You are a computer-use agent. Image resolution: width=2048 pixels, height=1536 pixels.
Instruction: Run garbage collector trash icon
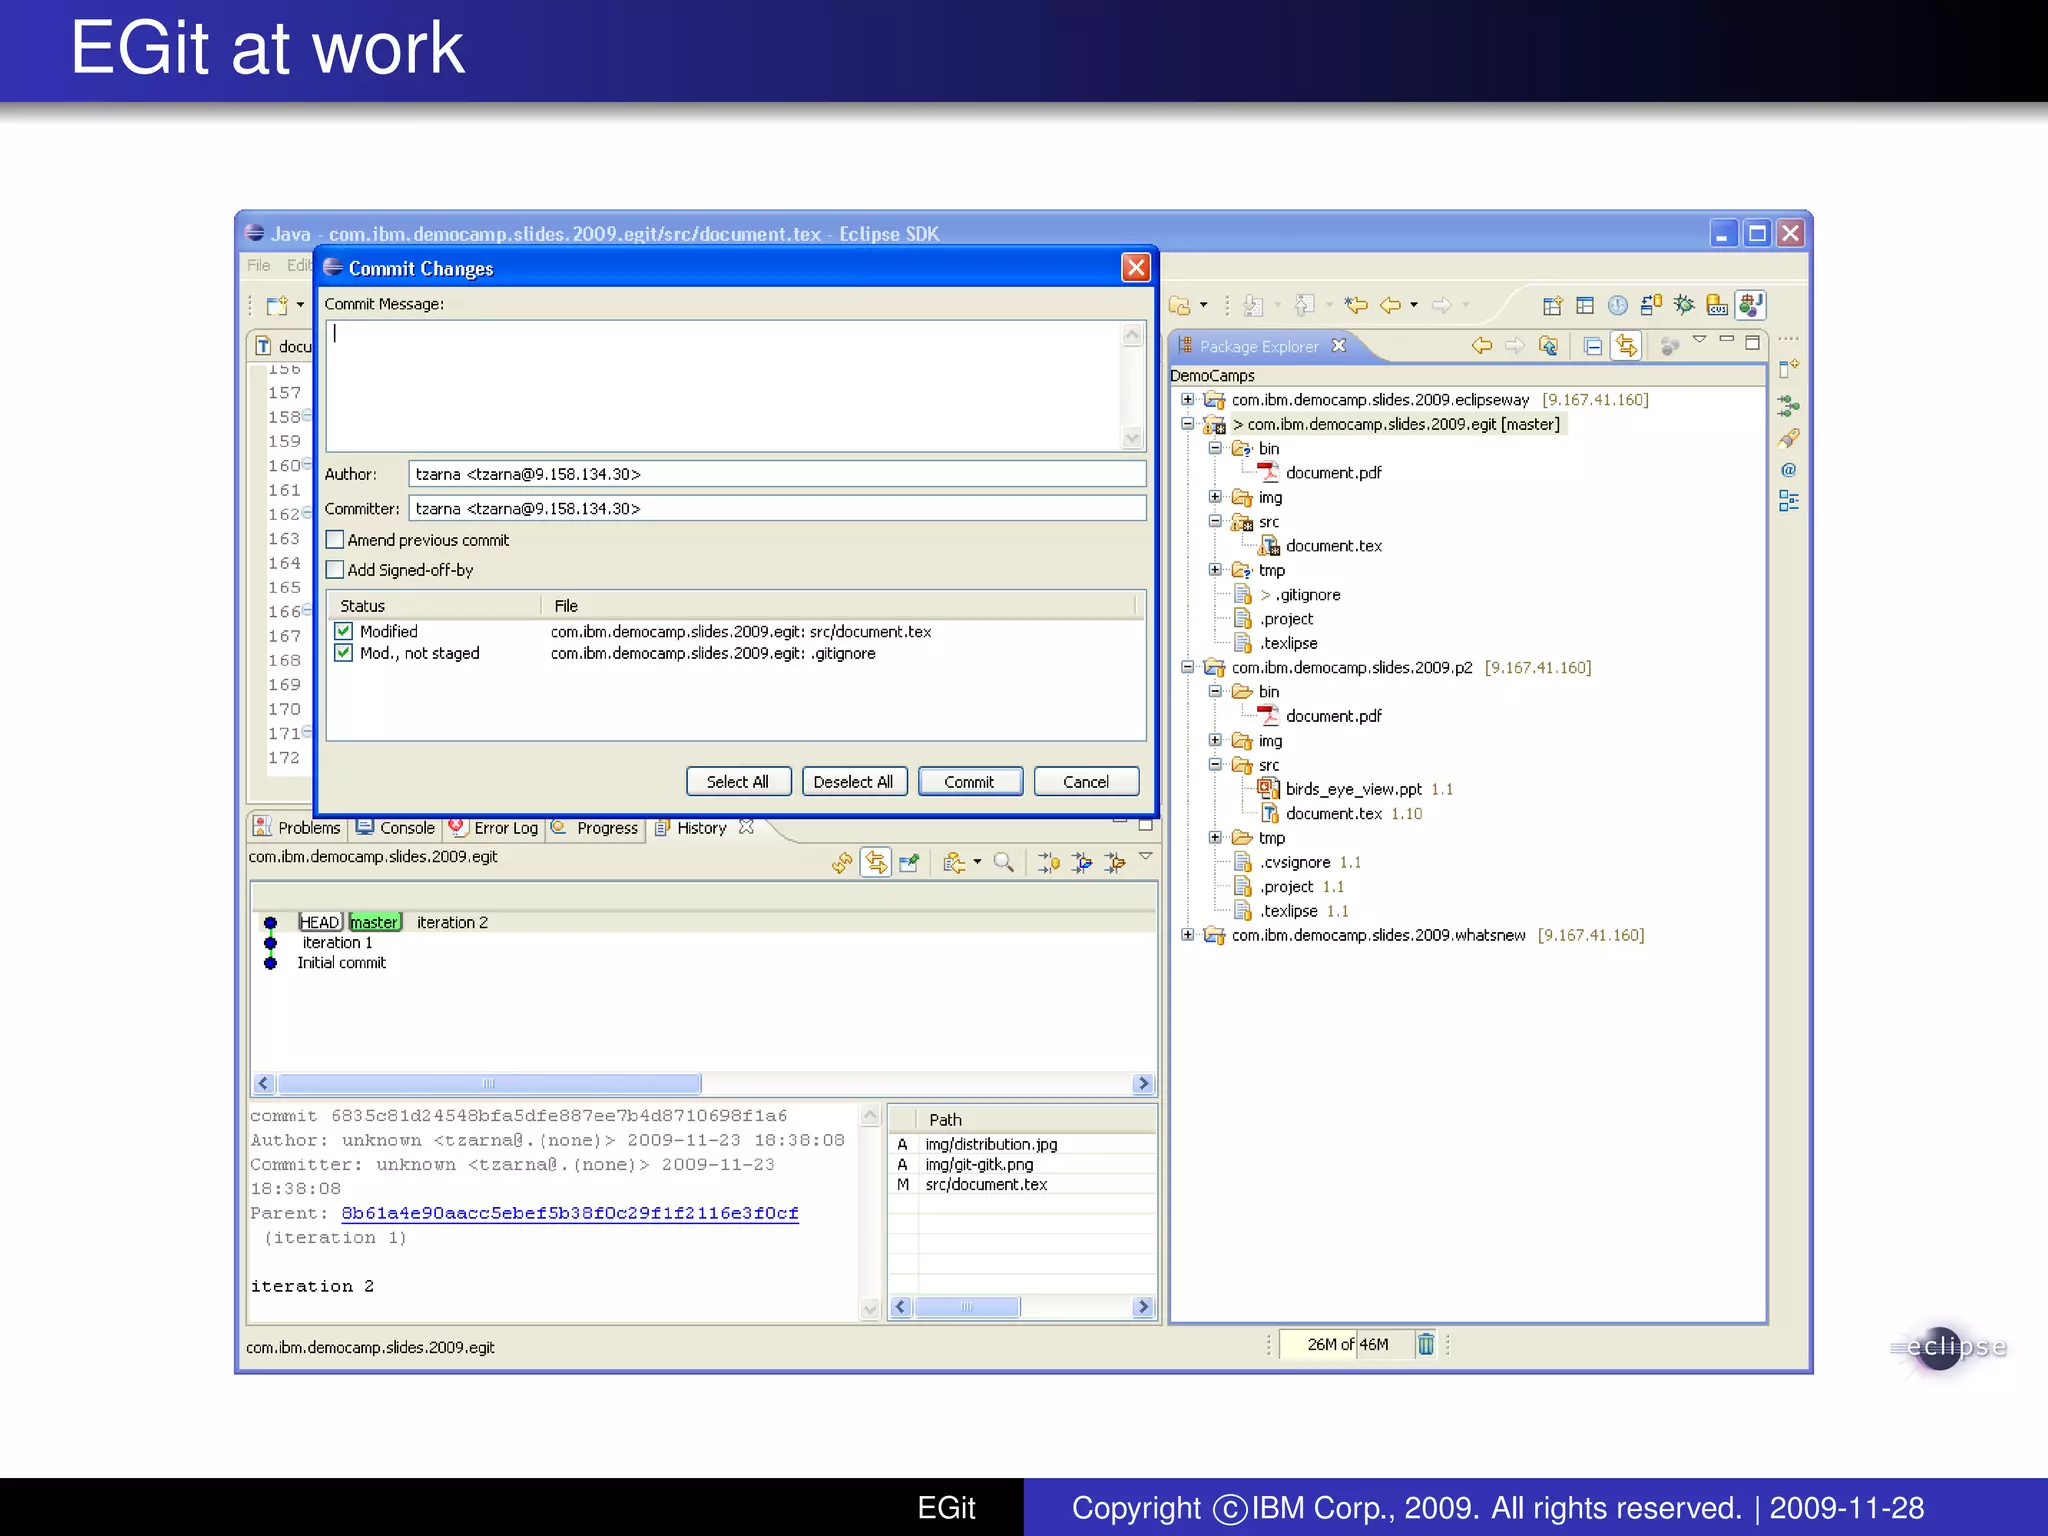click(x=1426, y=1344)
